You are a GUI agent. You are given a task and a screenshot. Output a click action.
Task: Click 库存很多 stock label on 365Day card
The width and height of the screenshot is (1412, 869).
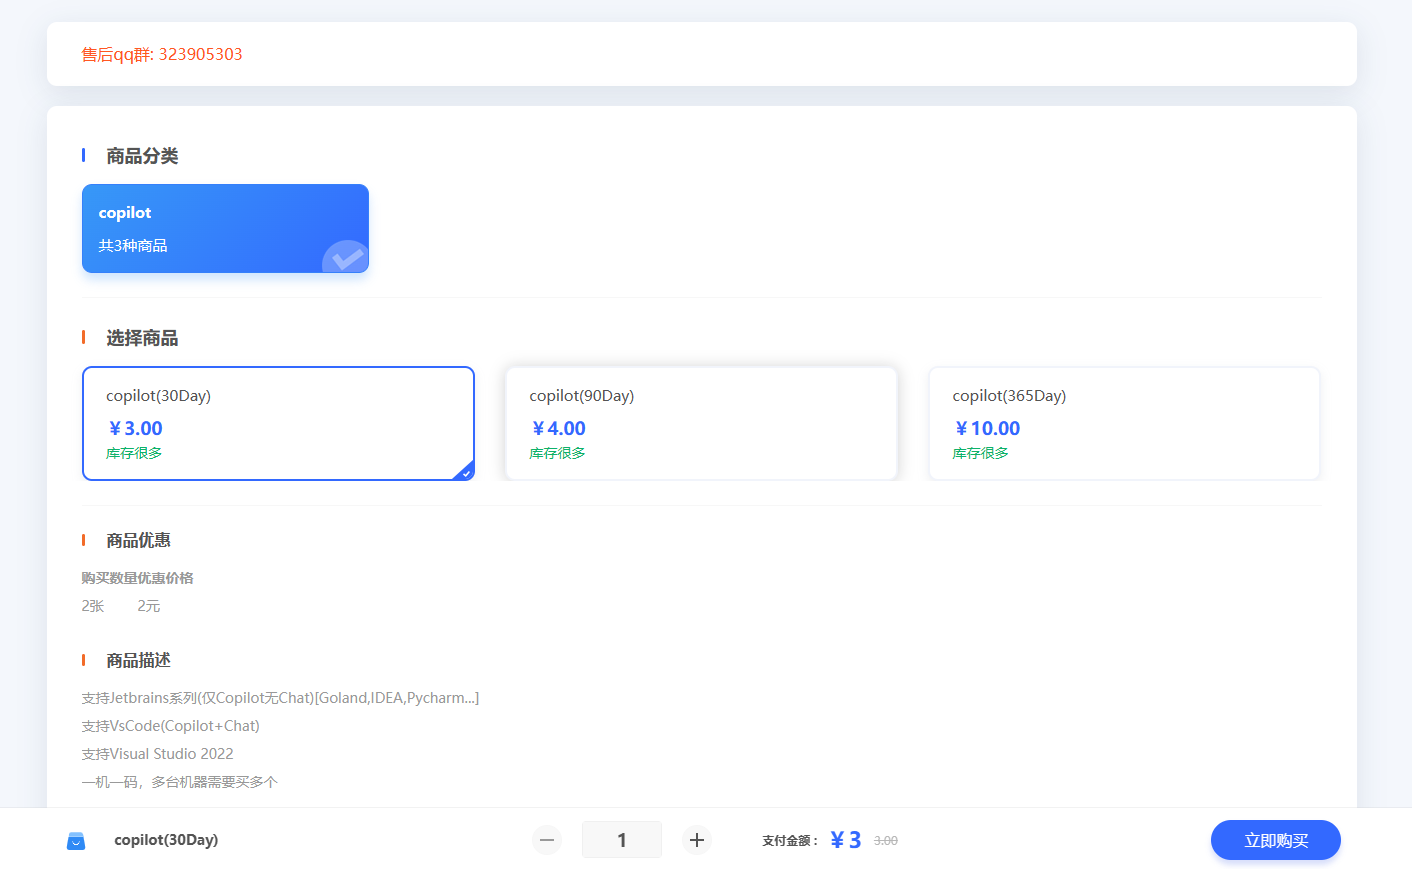(980, 453)
